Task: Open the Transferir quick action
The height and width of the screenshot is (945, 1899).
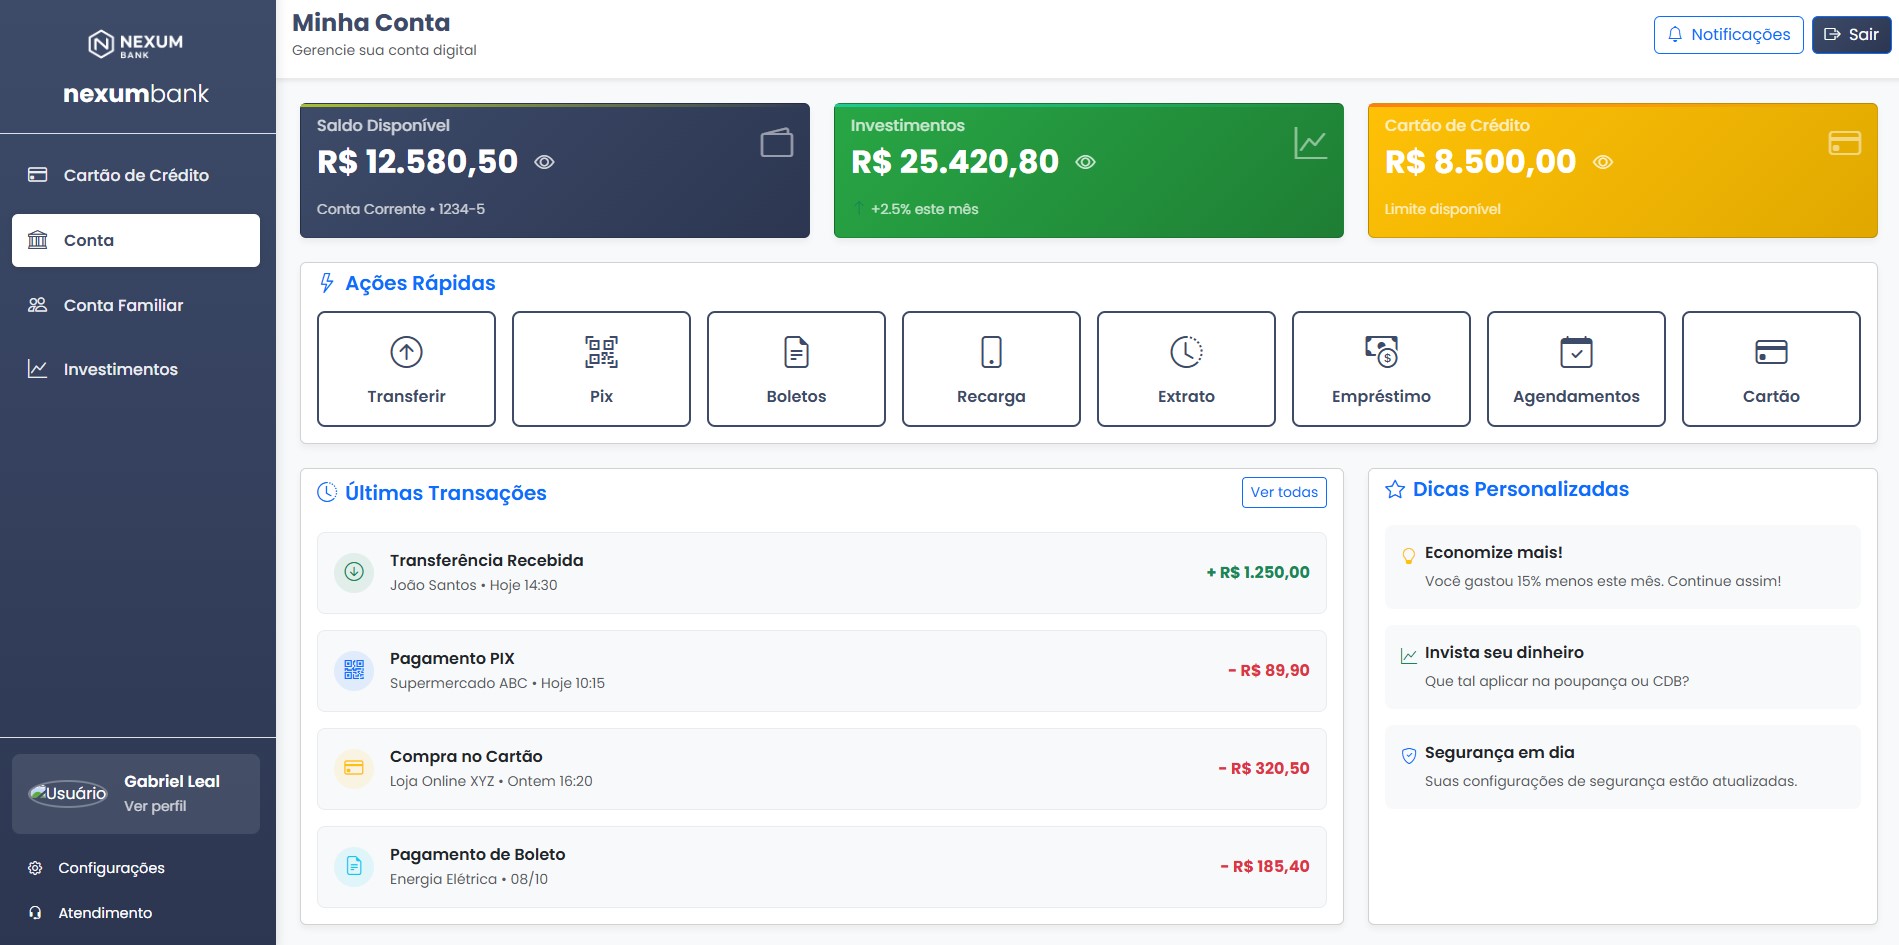Action: click(x=406, y=369)
